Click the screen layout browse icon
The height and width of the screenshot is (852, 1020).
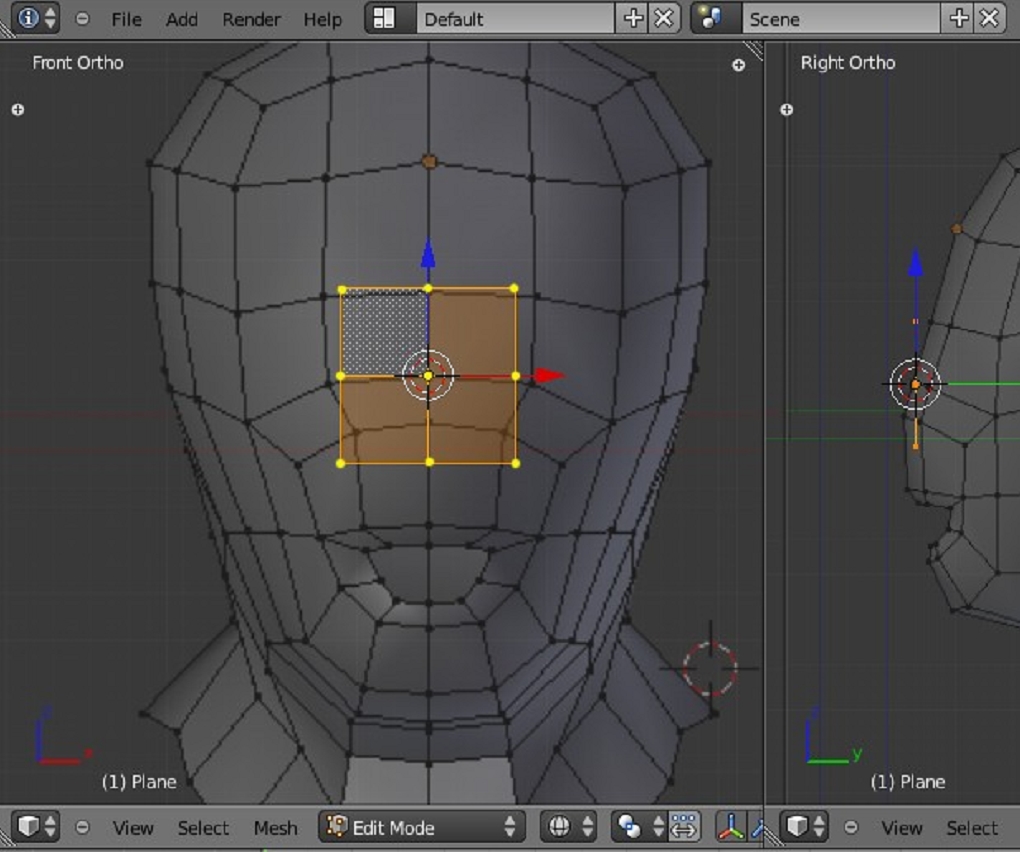click(x=384, y=18)
